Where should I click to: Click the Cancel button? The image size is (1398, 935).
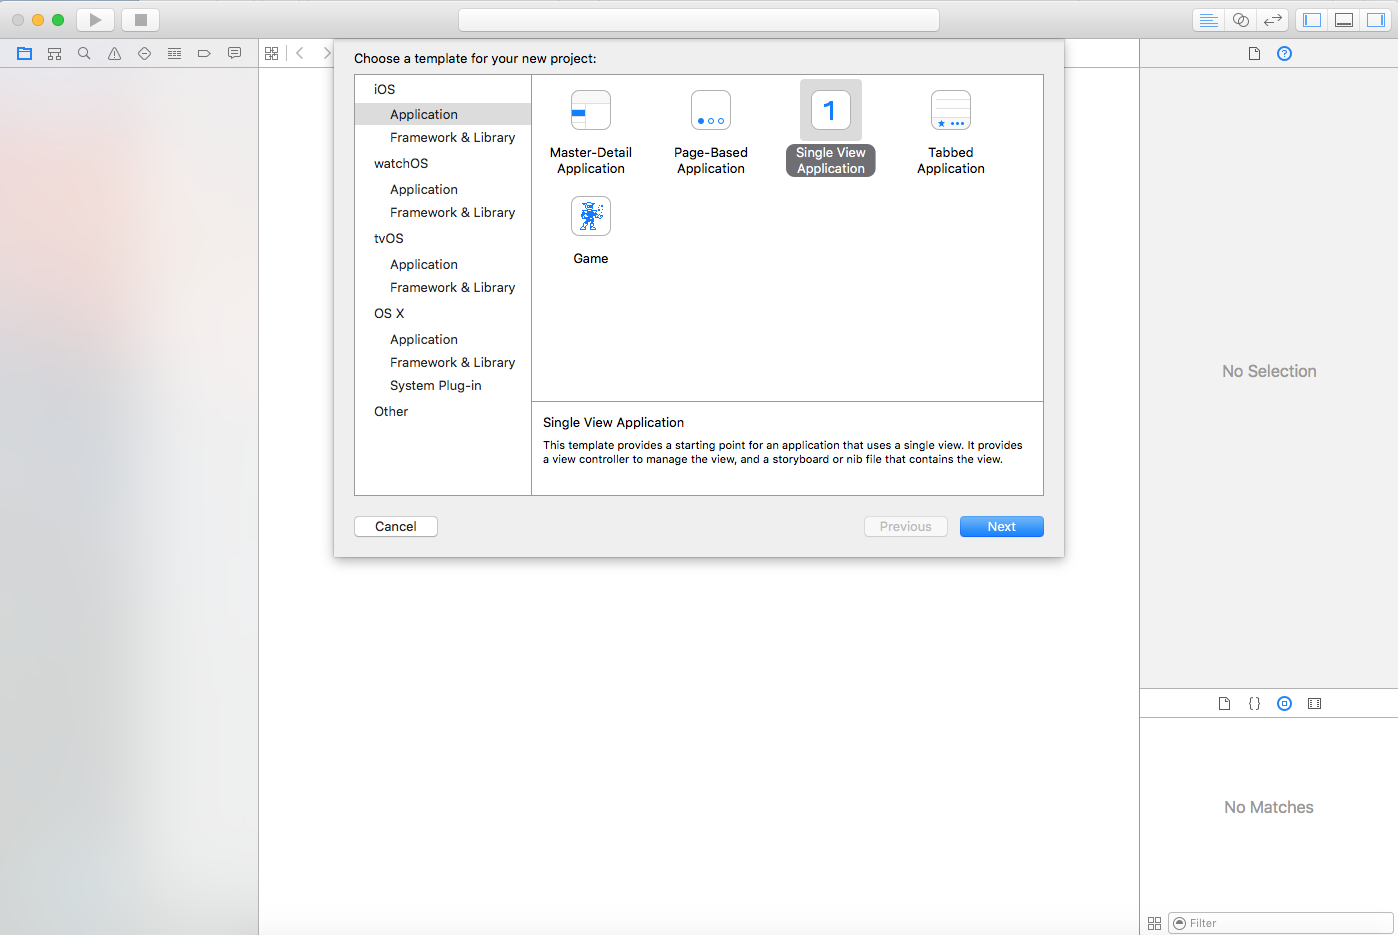coord(396,526)
